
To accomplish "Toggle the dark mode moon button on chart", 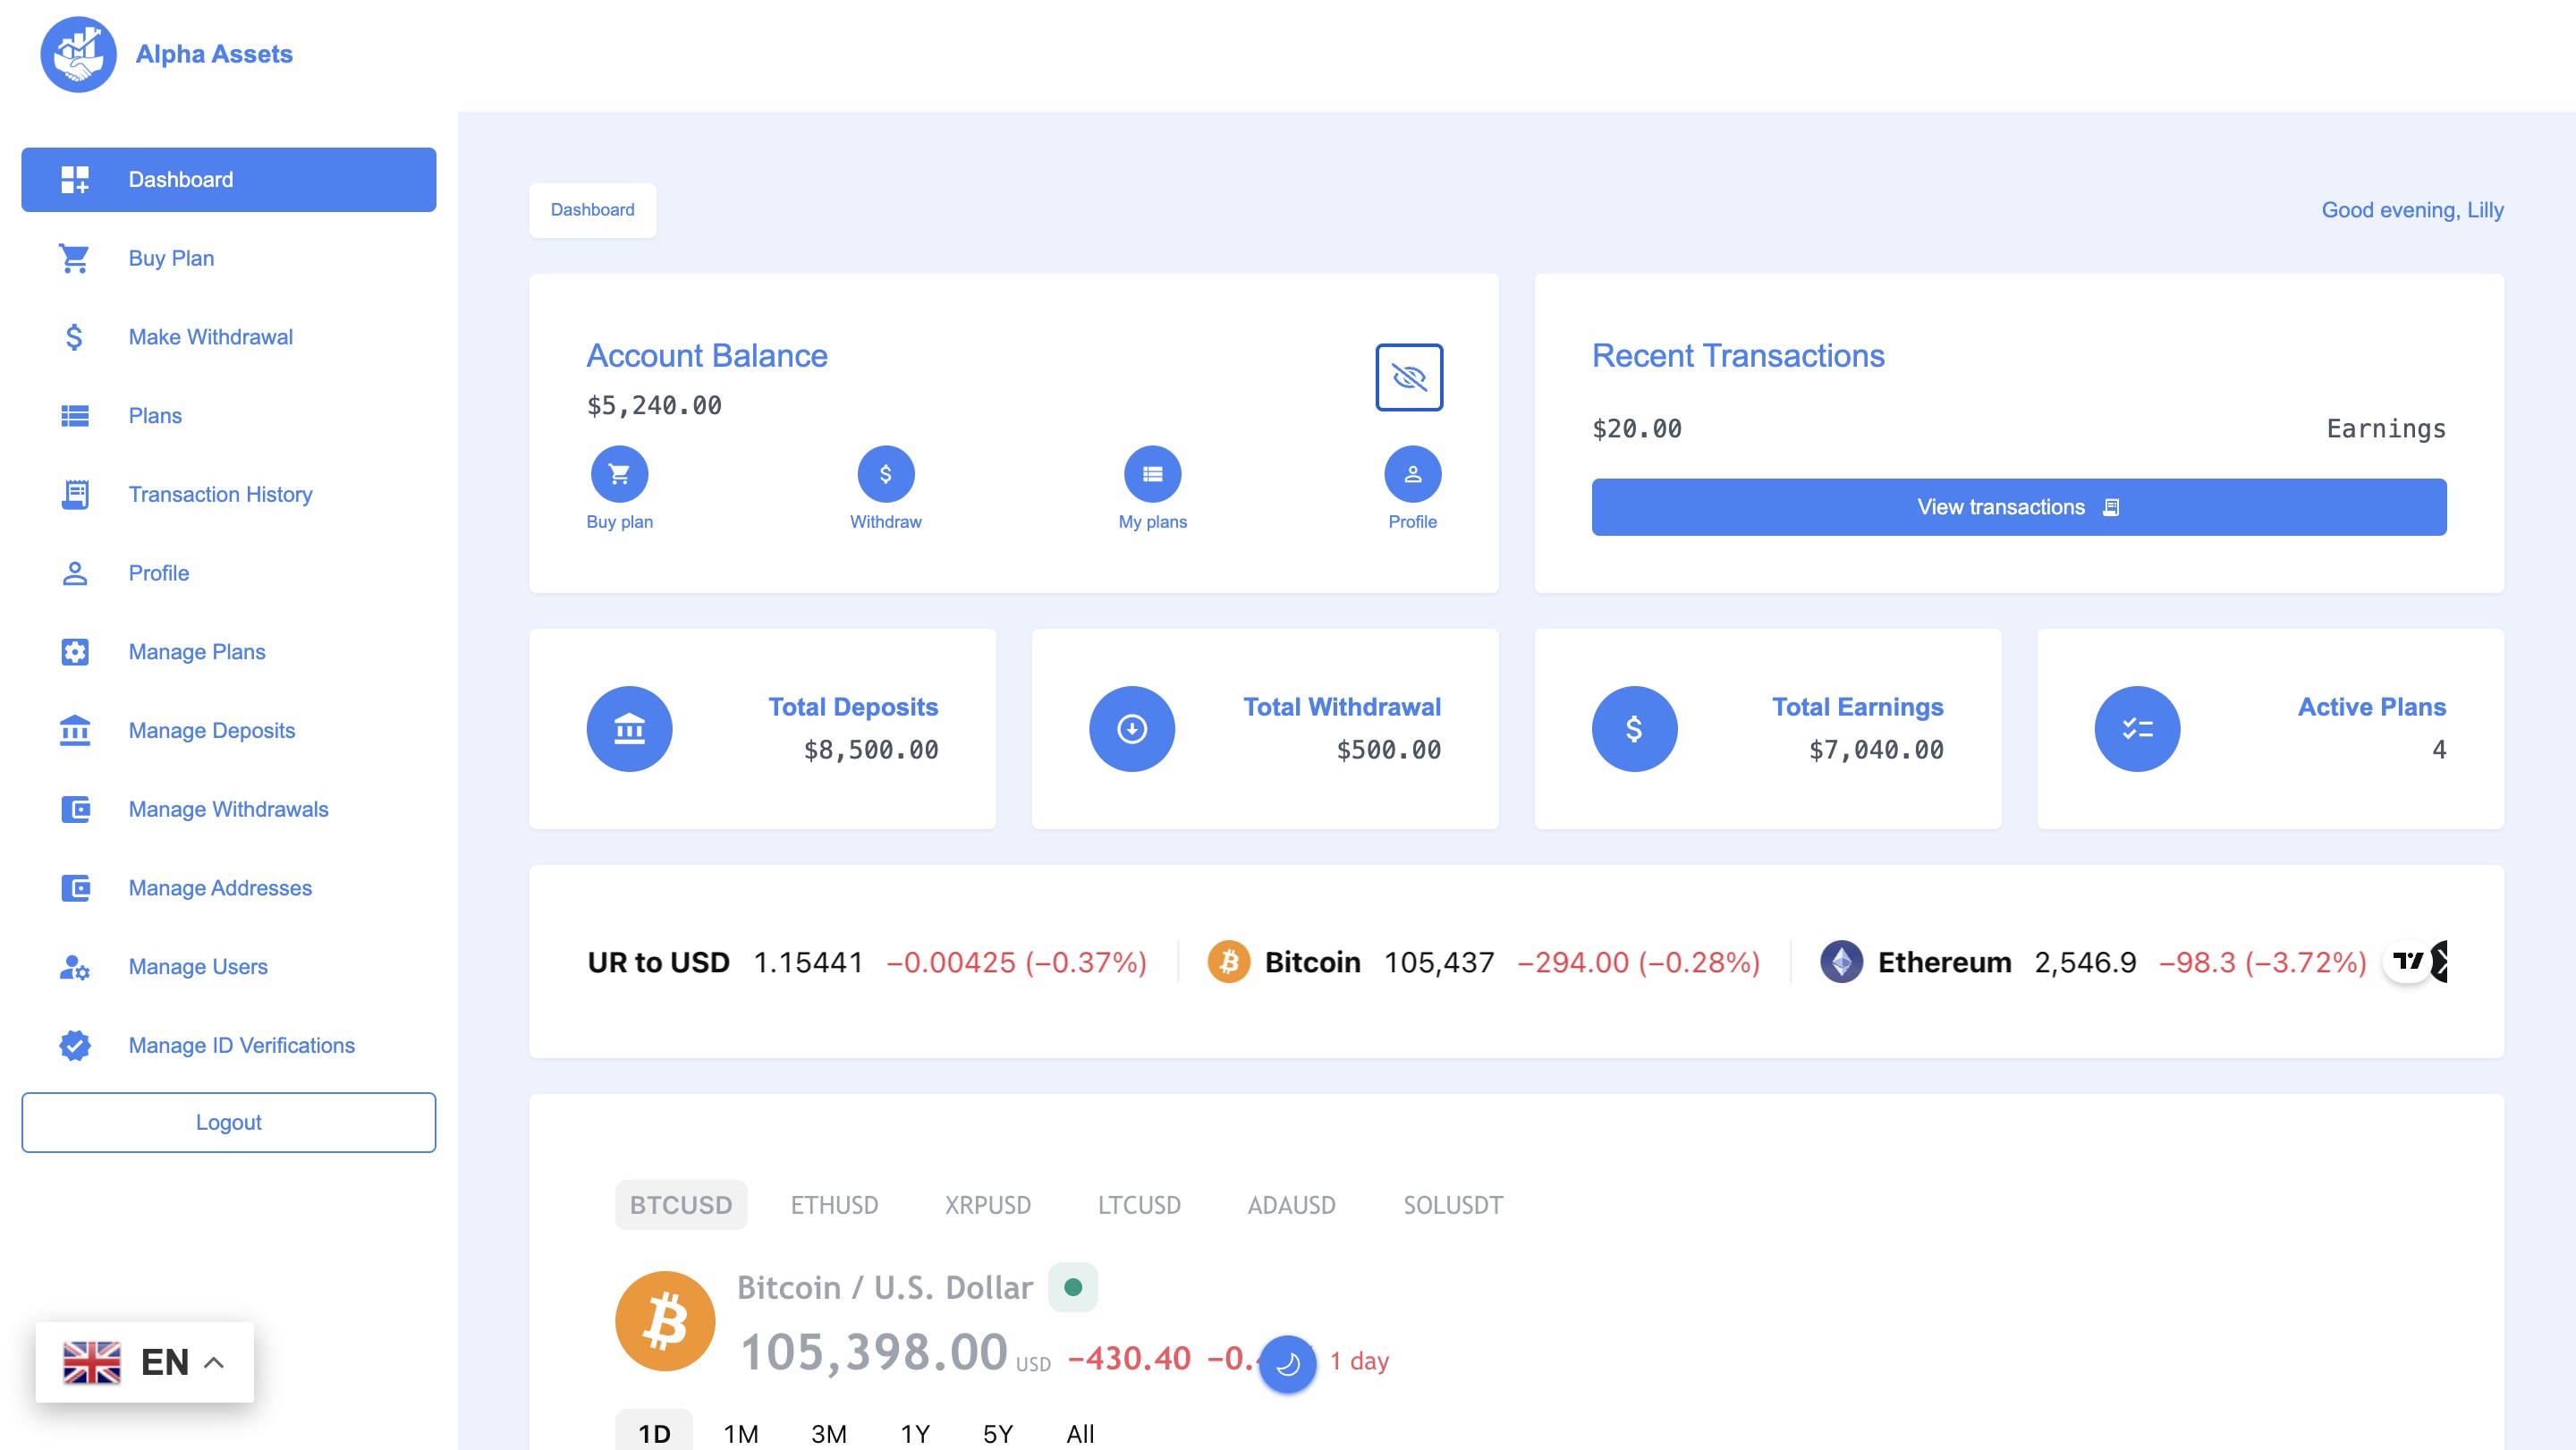I will coord(1289,1362).
